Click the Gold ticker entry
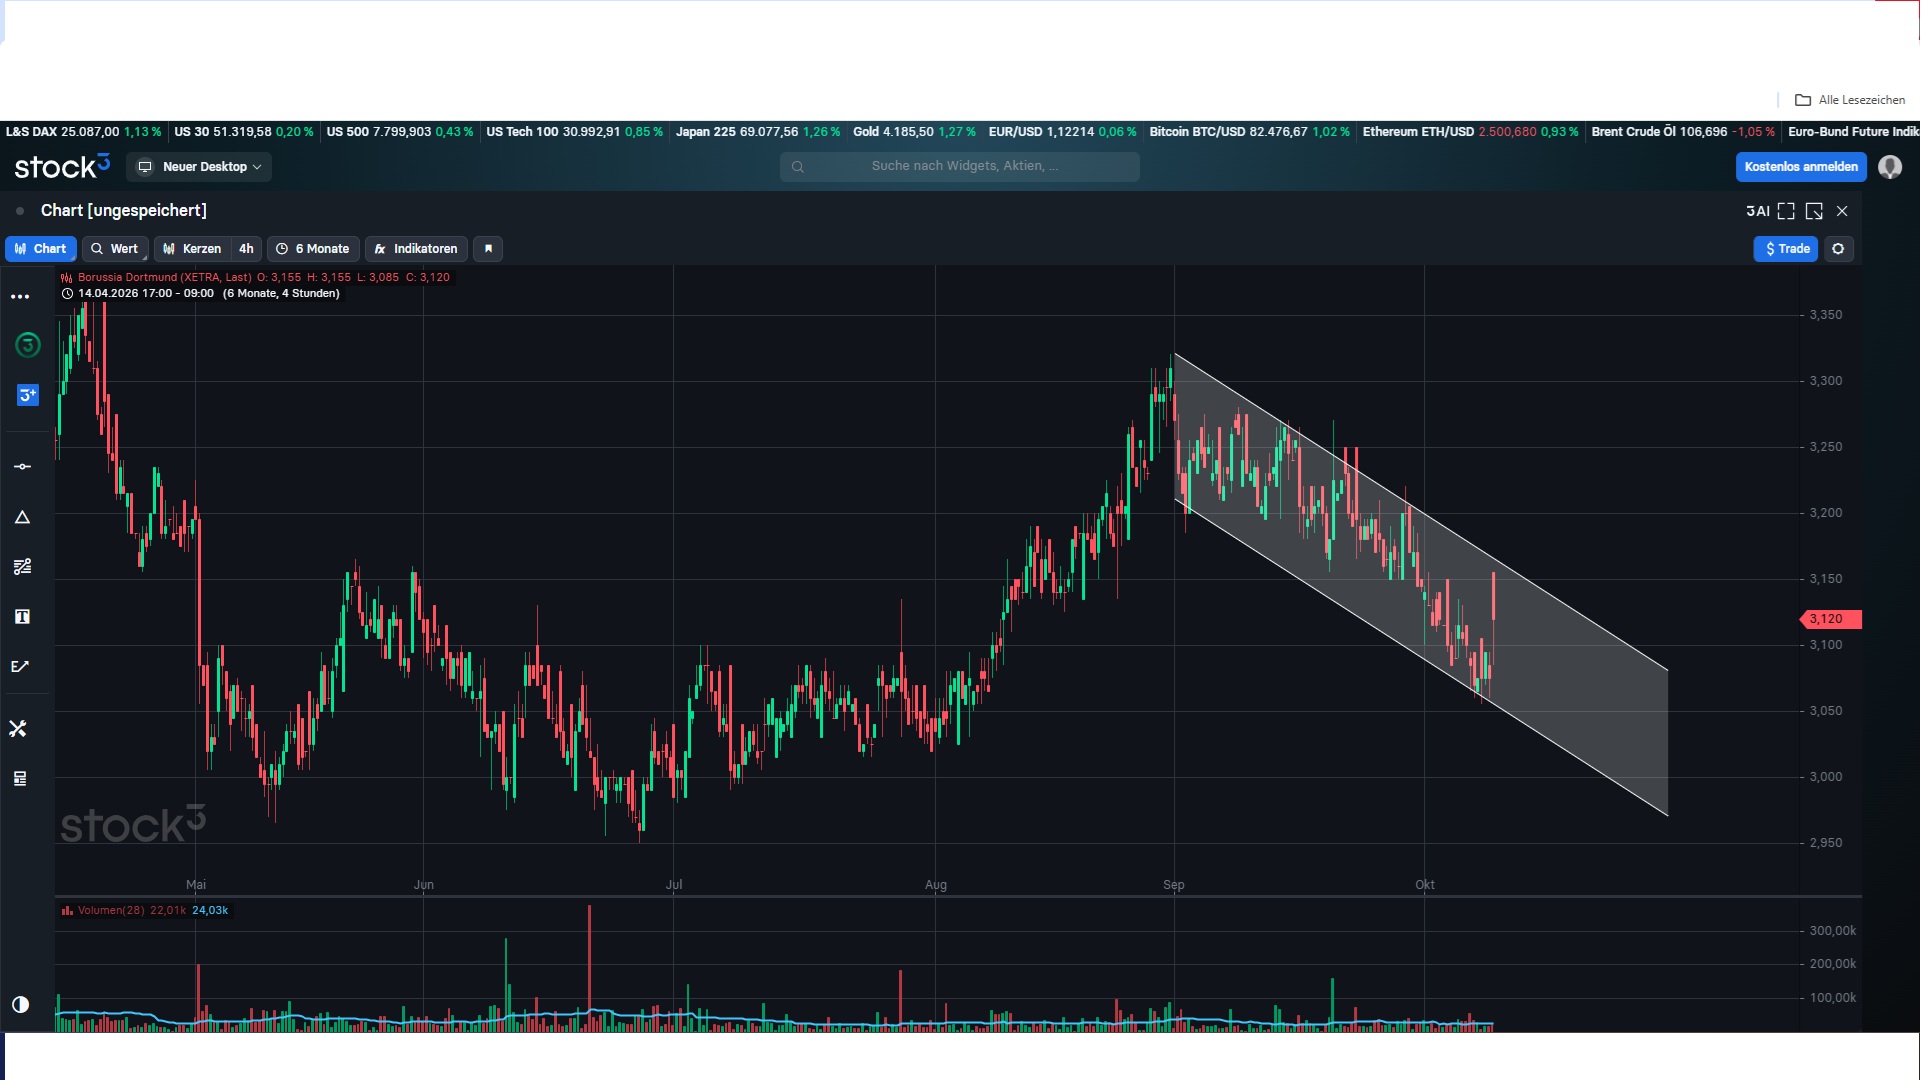Screen dimensions: 1921x1080 pos(914,132)
